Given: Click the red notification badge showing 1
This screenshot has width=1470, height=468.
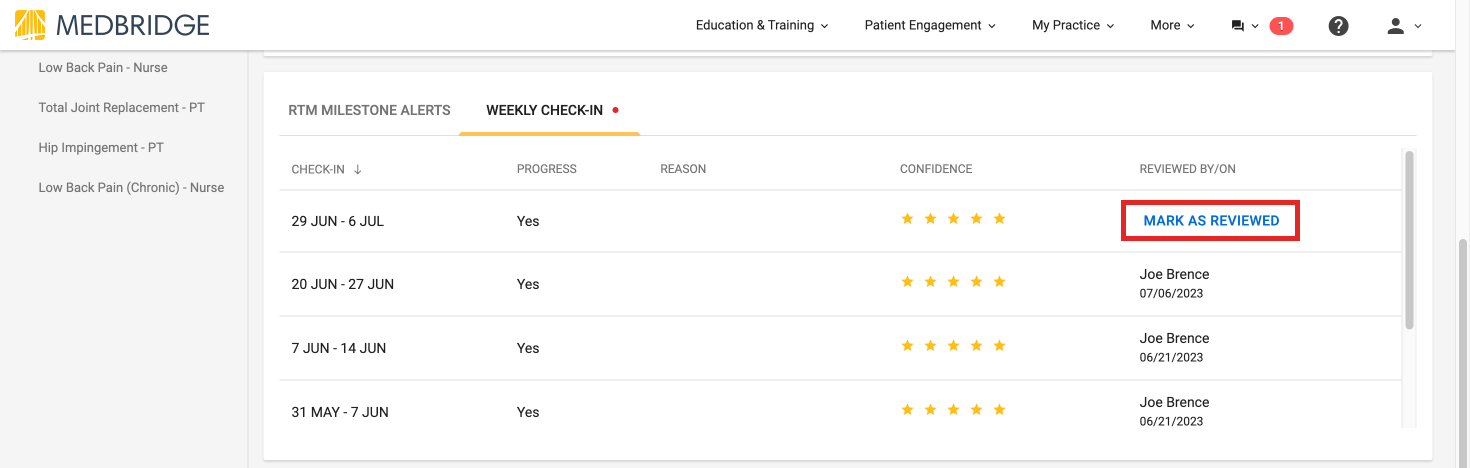Looking at the screenshot, I should [x=1281, y=26].
